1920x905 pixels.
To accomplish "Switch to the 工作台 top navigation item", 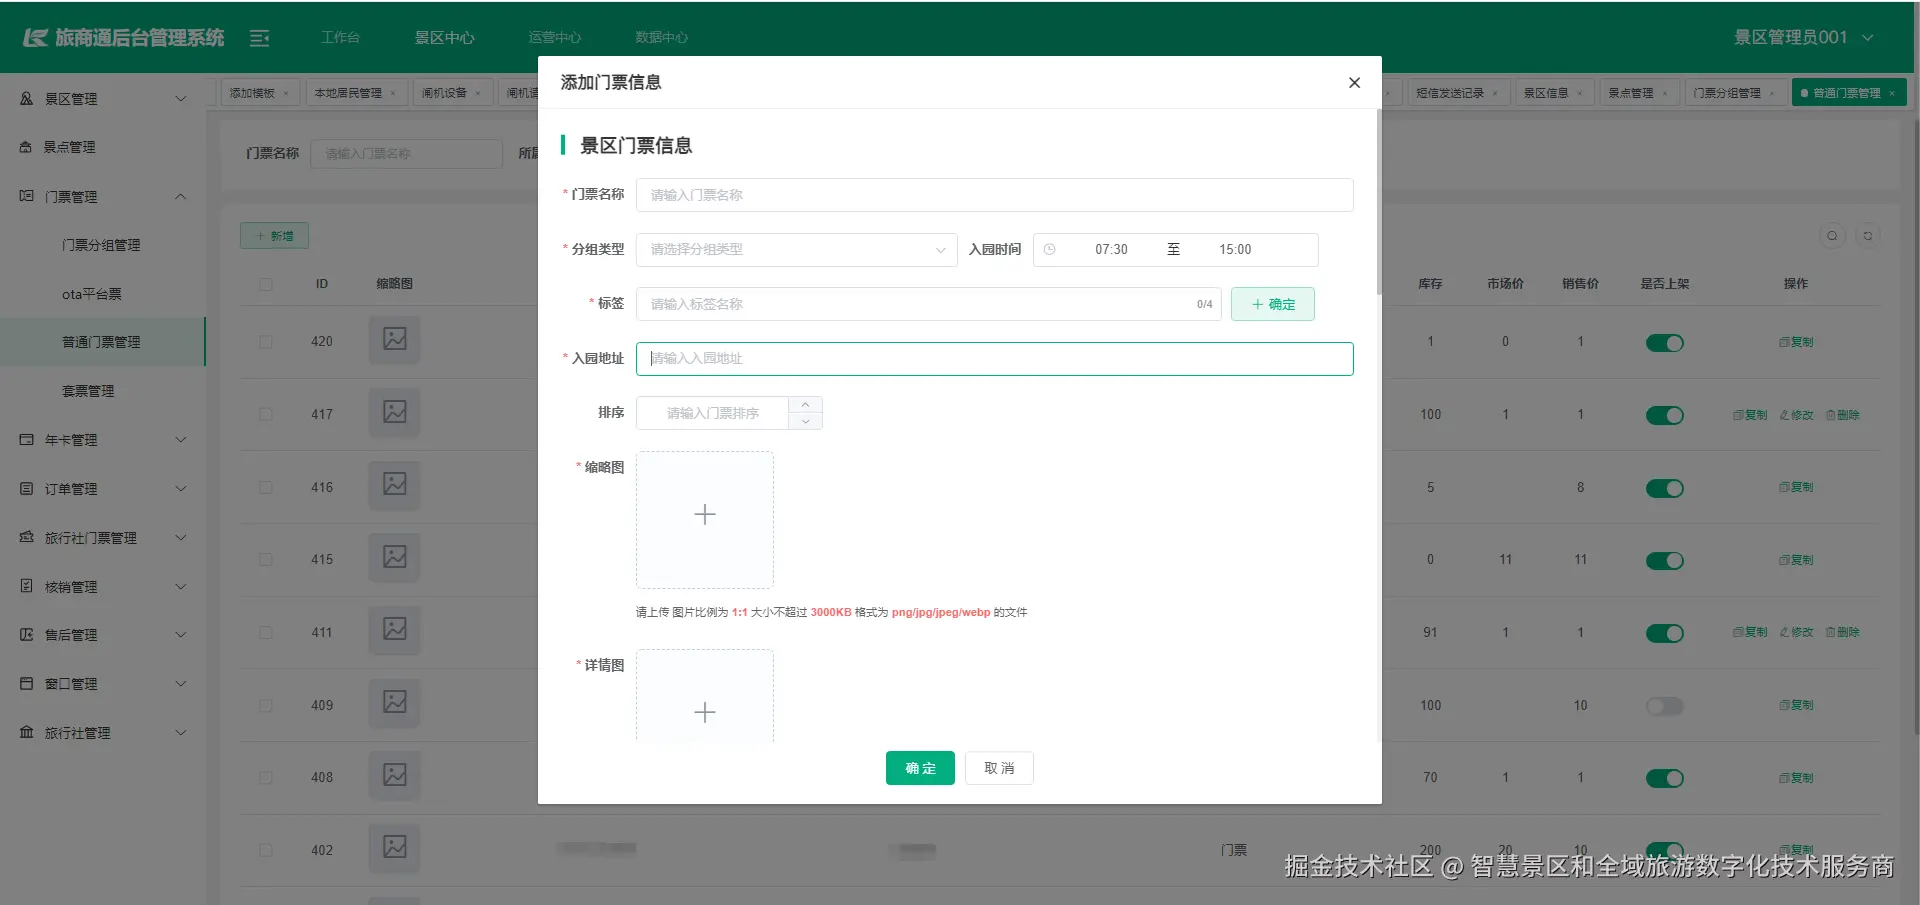I will [340, 36].
